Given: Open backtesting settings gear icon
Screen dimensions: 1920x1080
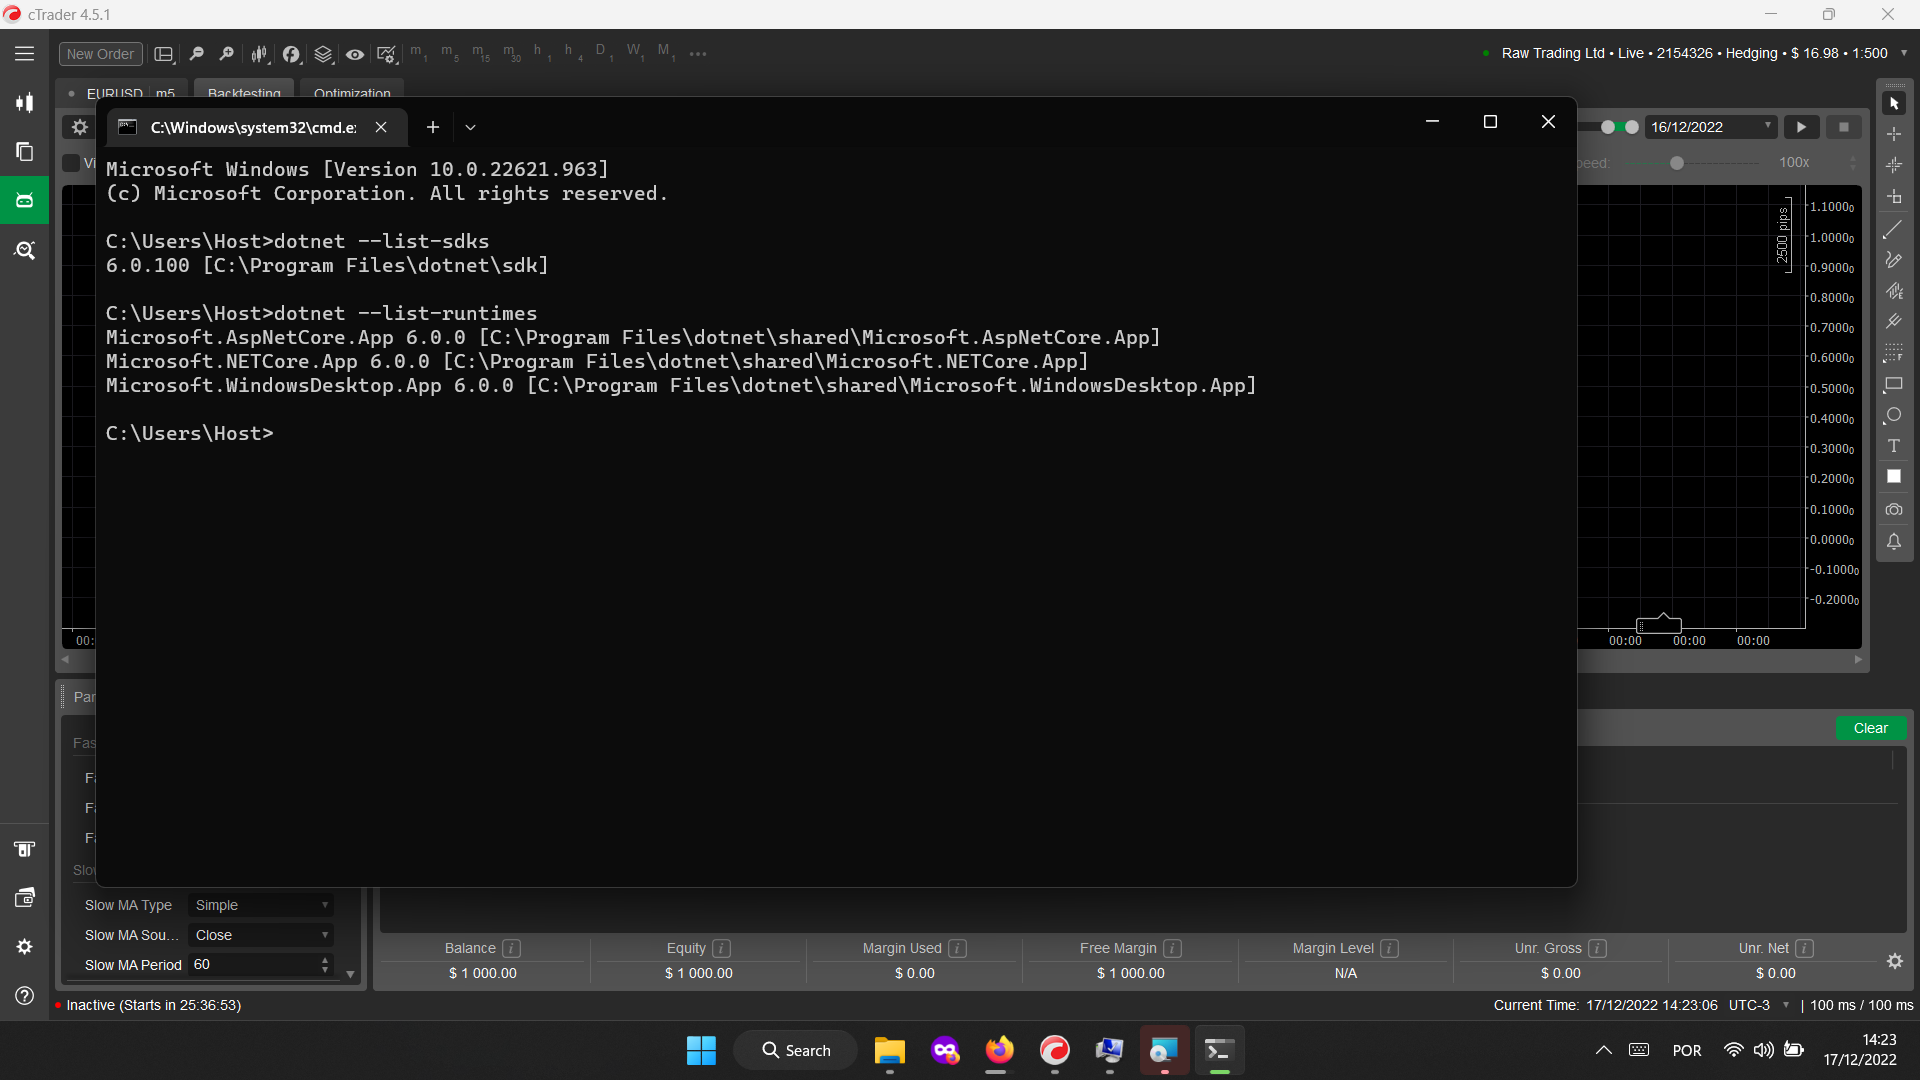Looking at the screenshot, I should (80, 127).
